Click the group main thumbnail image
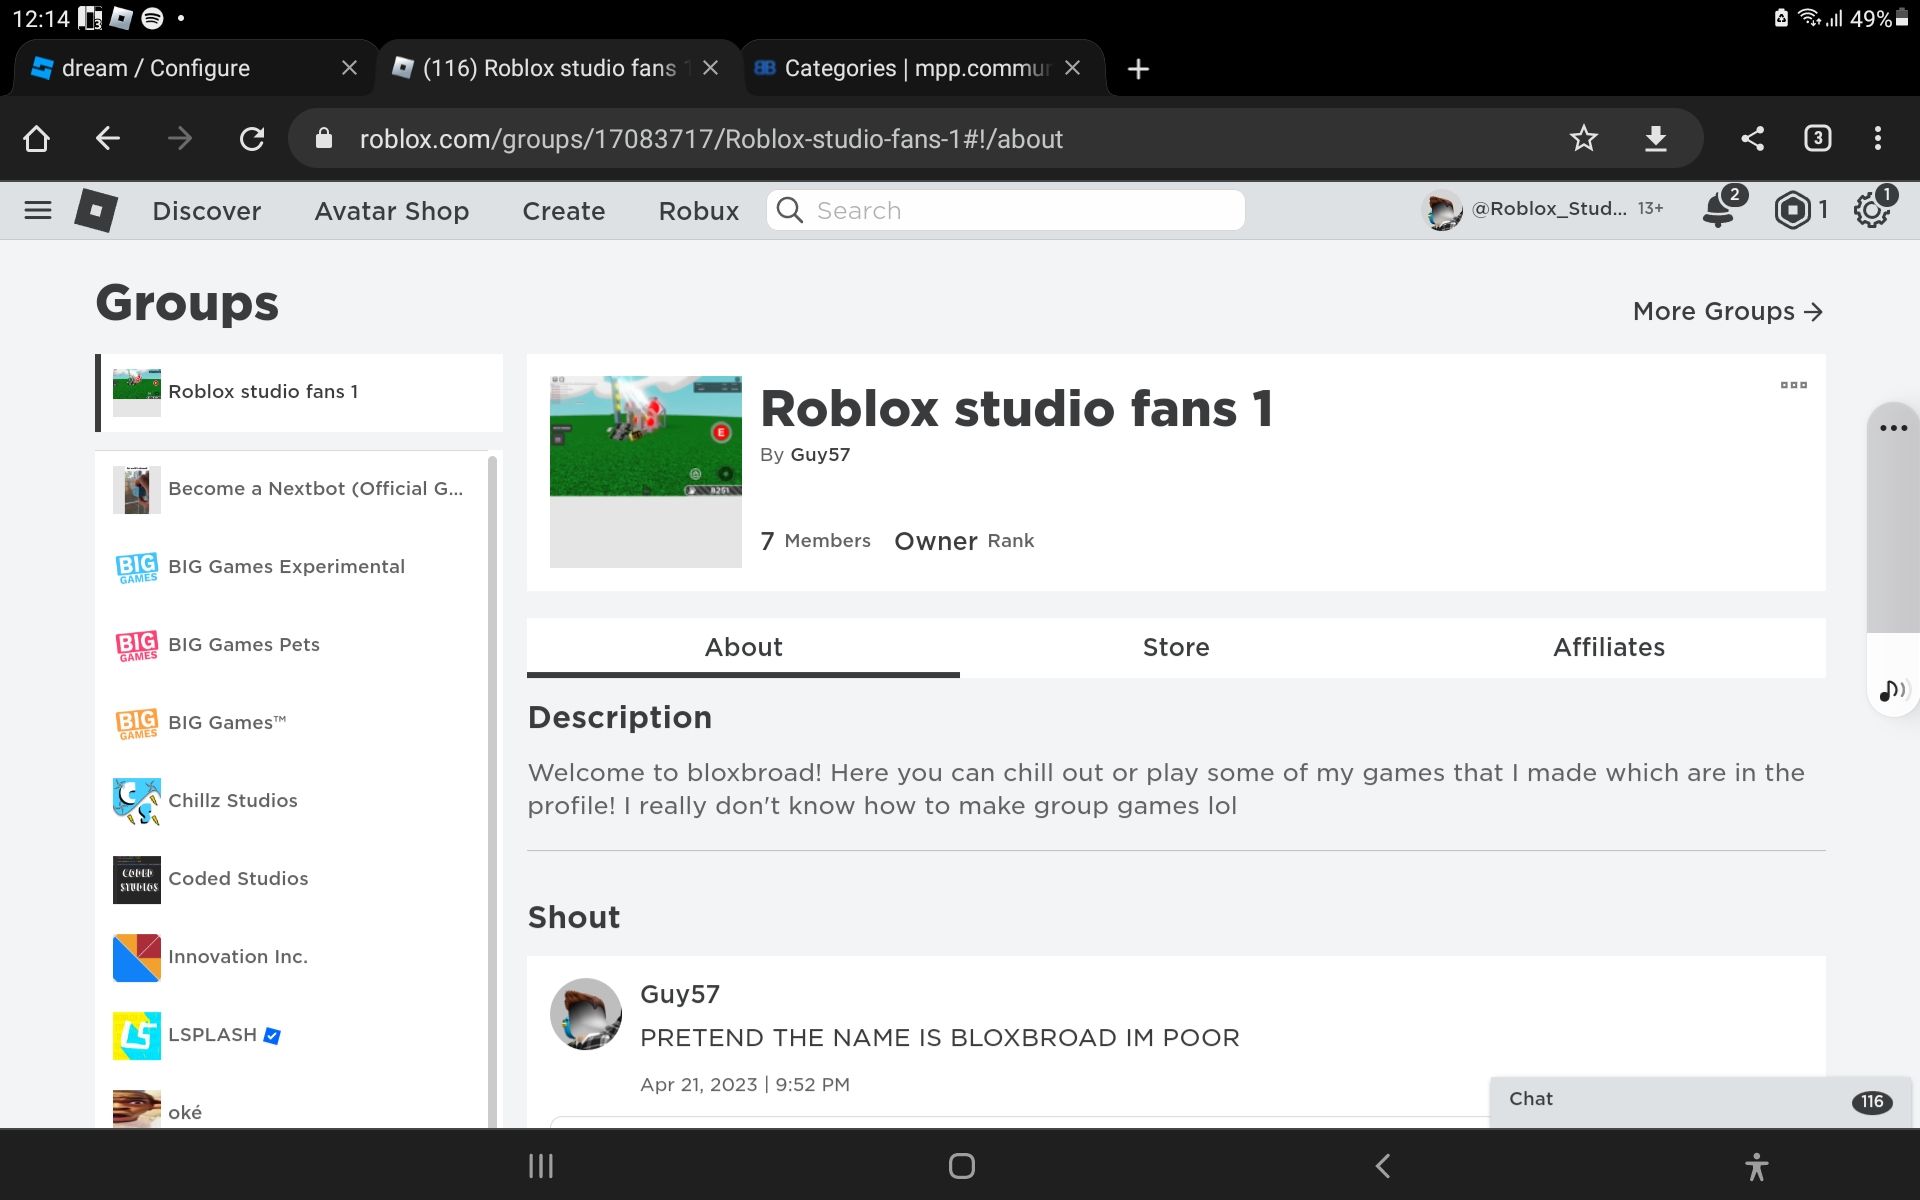Viewport: 1920px width, 1200px height. pos(646,471)
